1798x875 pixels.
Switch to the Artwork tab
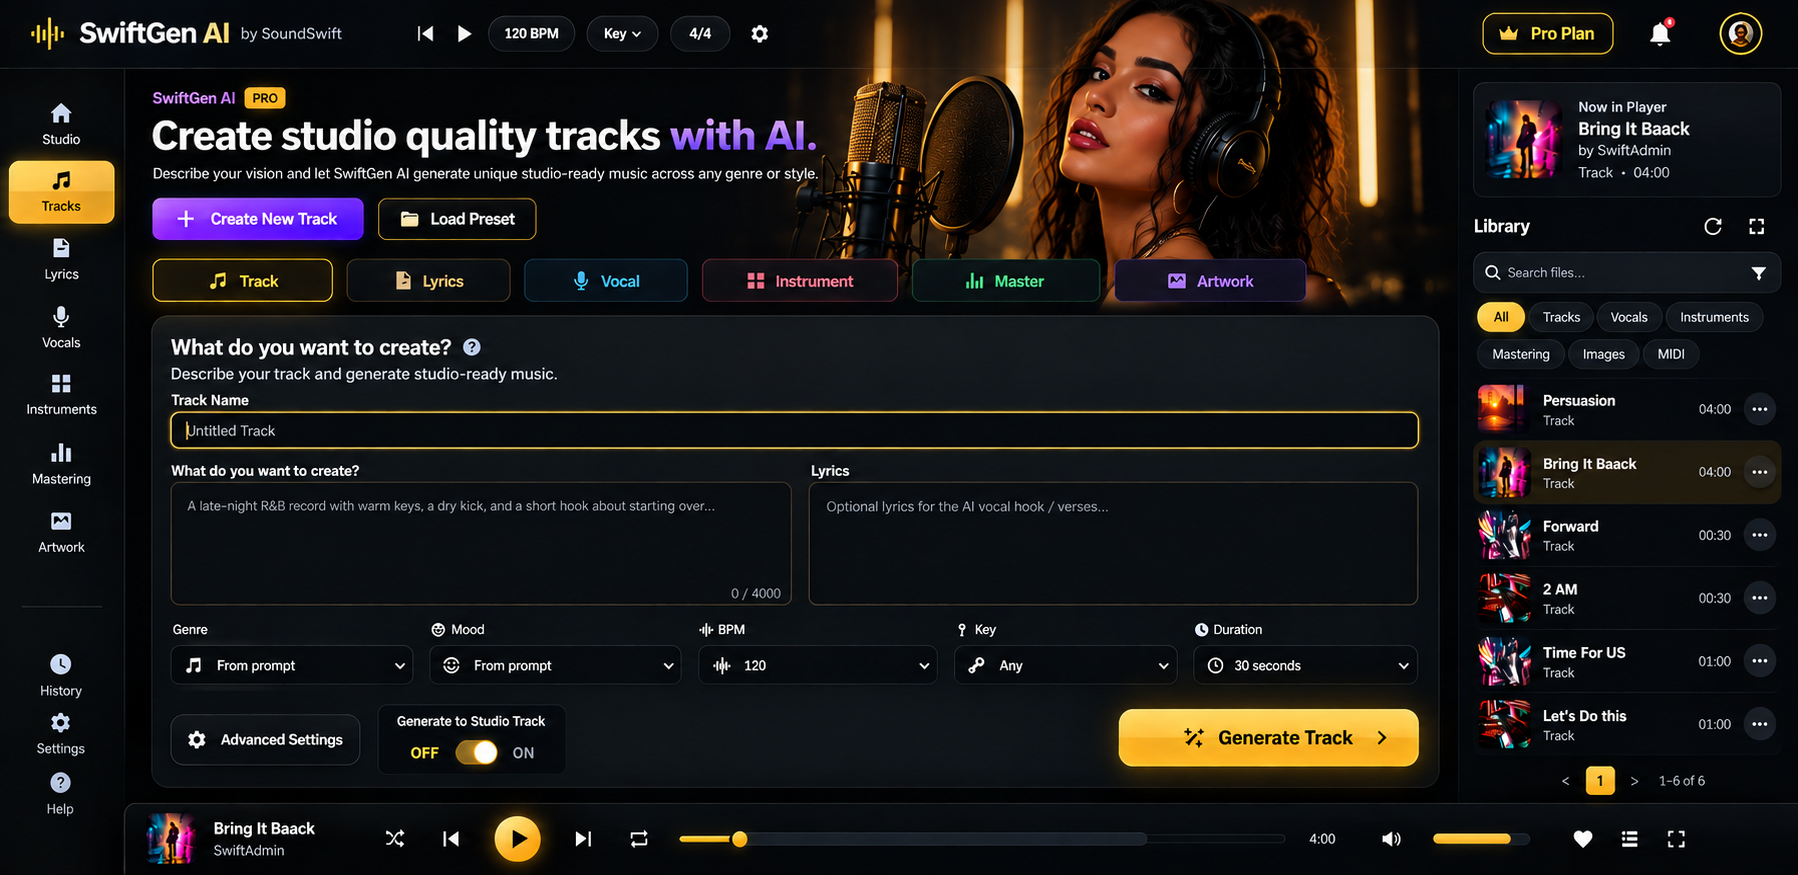[1210, 281]
